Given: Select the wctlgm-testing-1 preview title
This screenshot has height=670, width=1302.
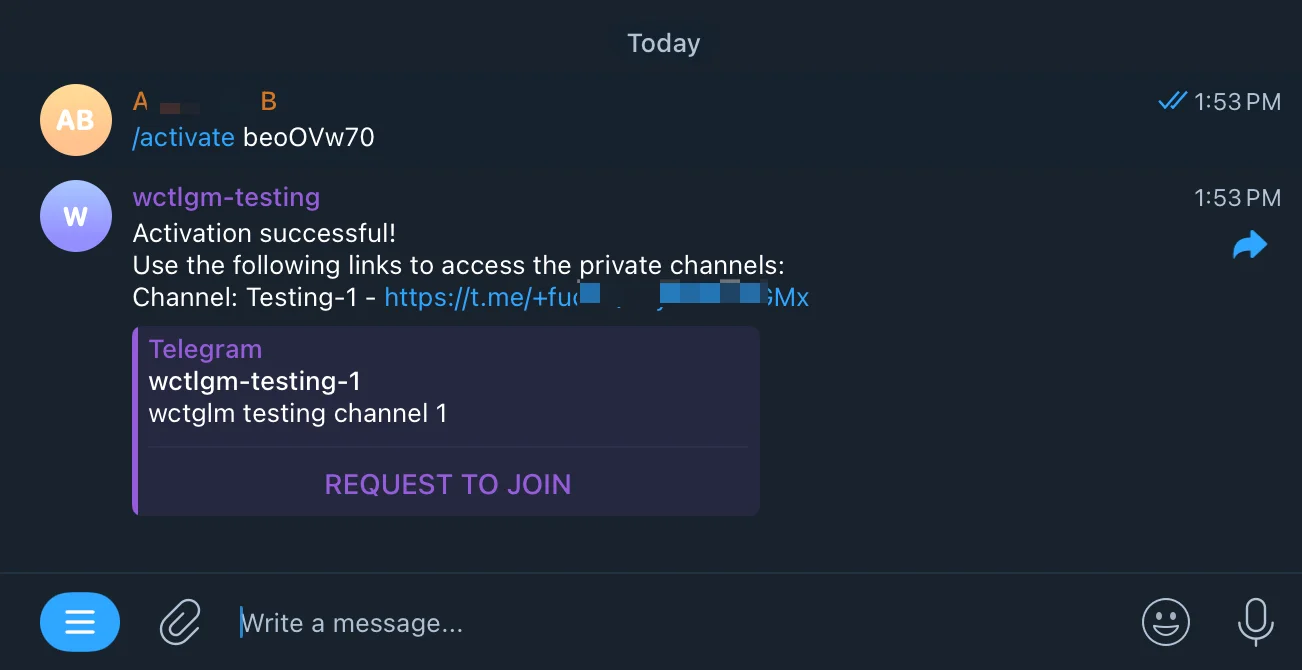Looking at the screenshot, I should [254, 381].
